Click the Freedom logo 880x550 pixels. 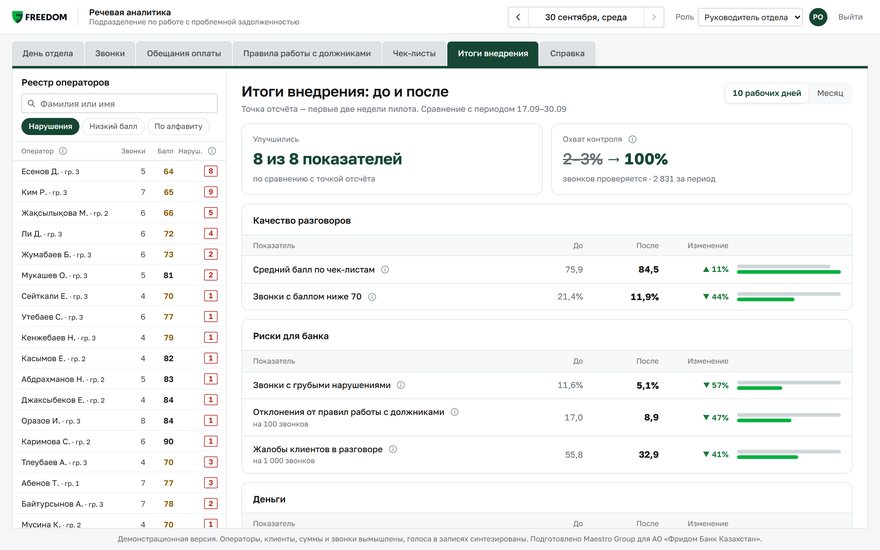pos(39,17)
